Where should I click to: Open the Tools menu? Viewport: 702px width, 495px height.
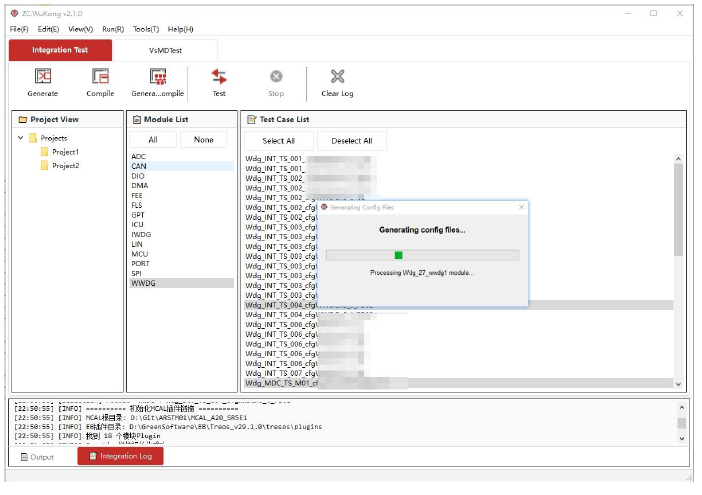[146, 29]
